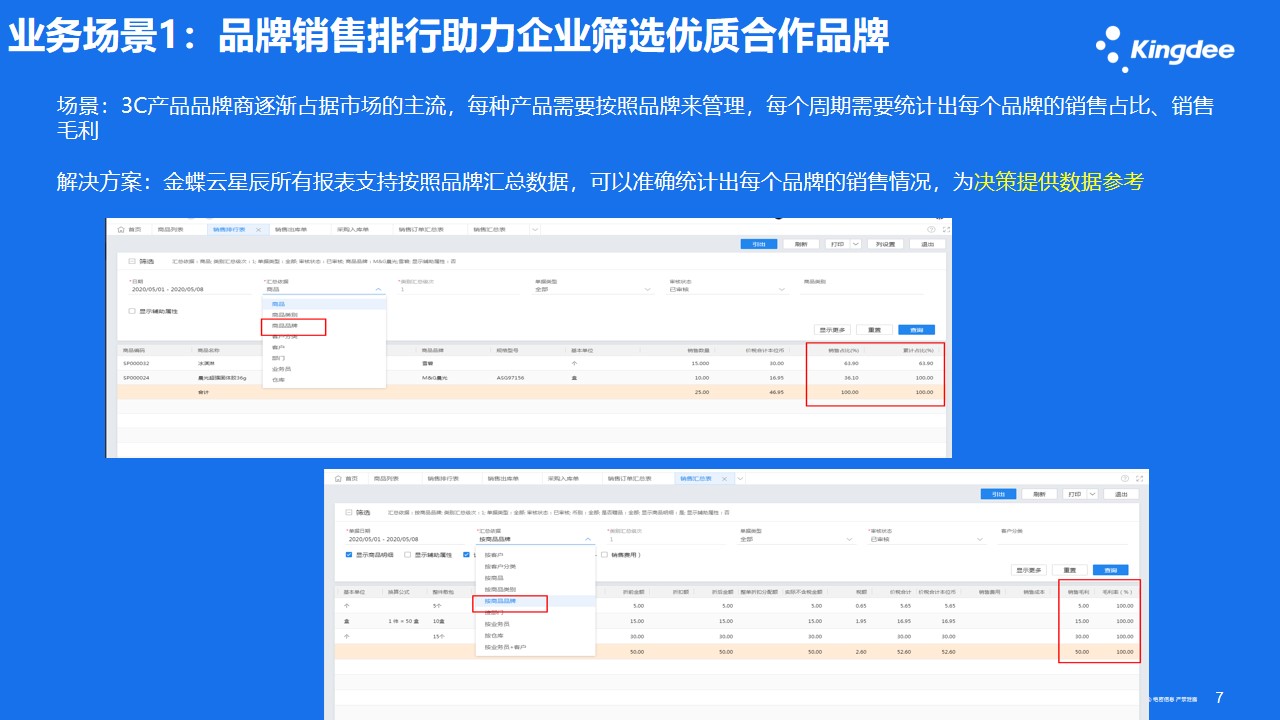Click 显示更多 in the 销售排行表 window
Screen dimensions: 1280x720
(832, 330)
